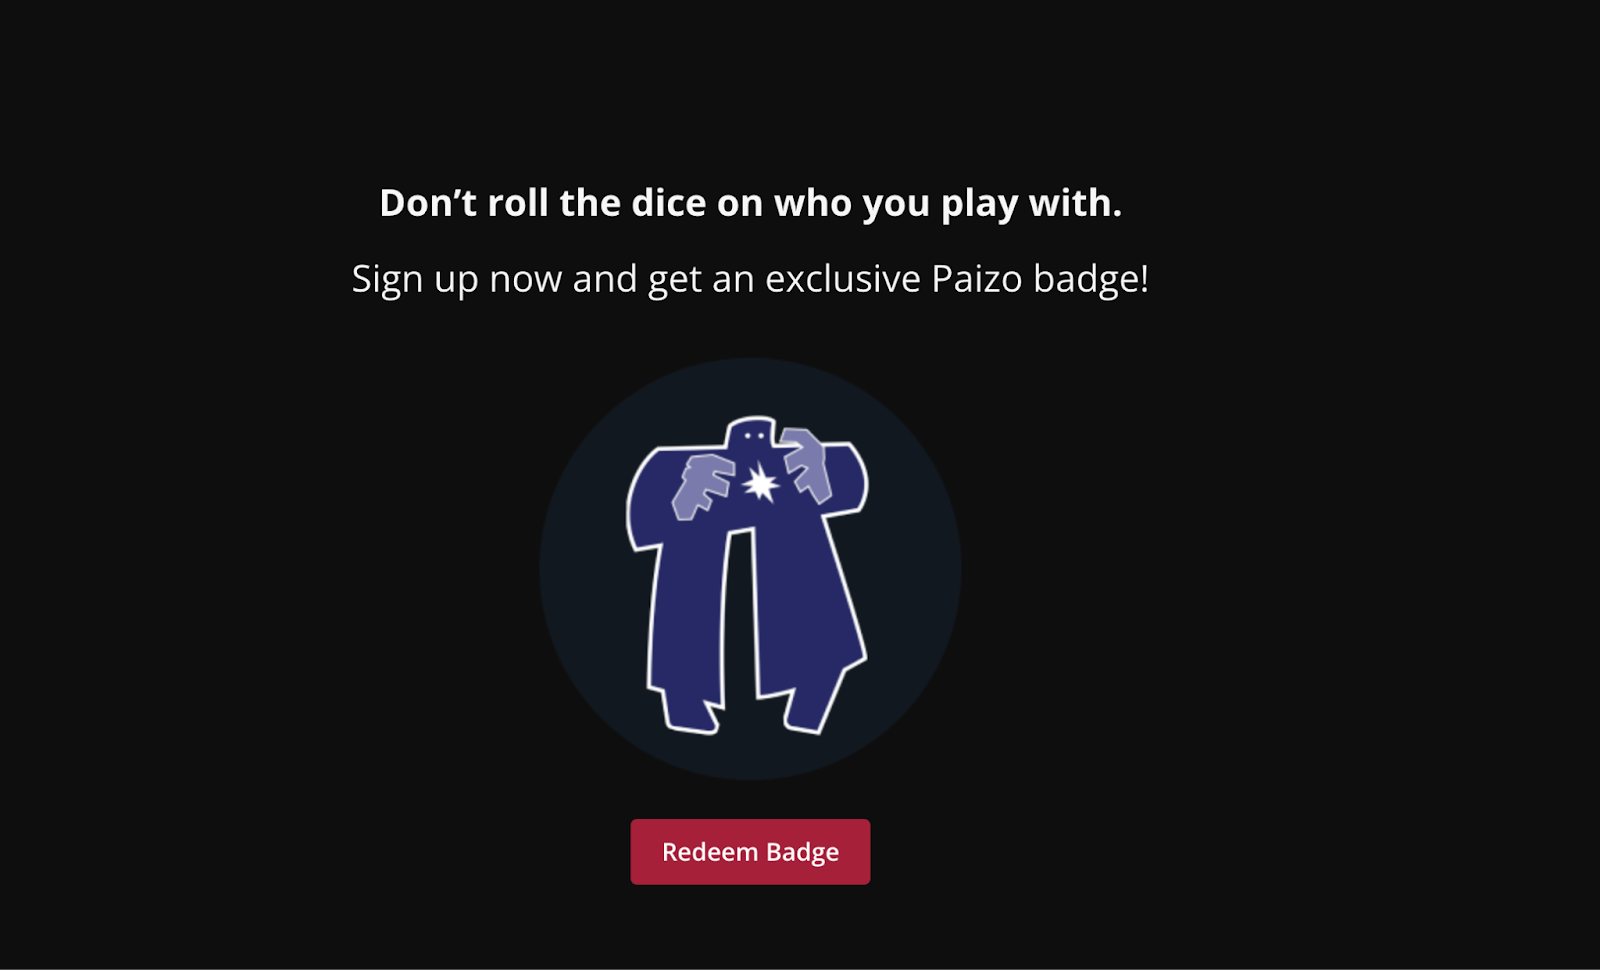Click the golem's right grey hand

[807, 464]
